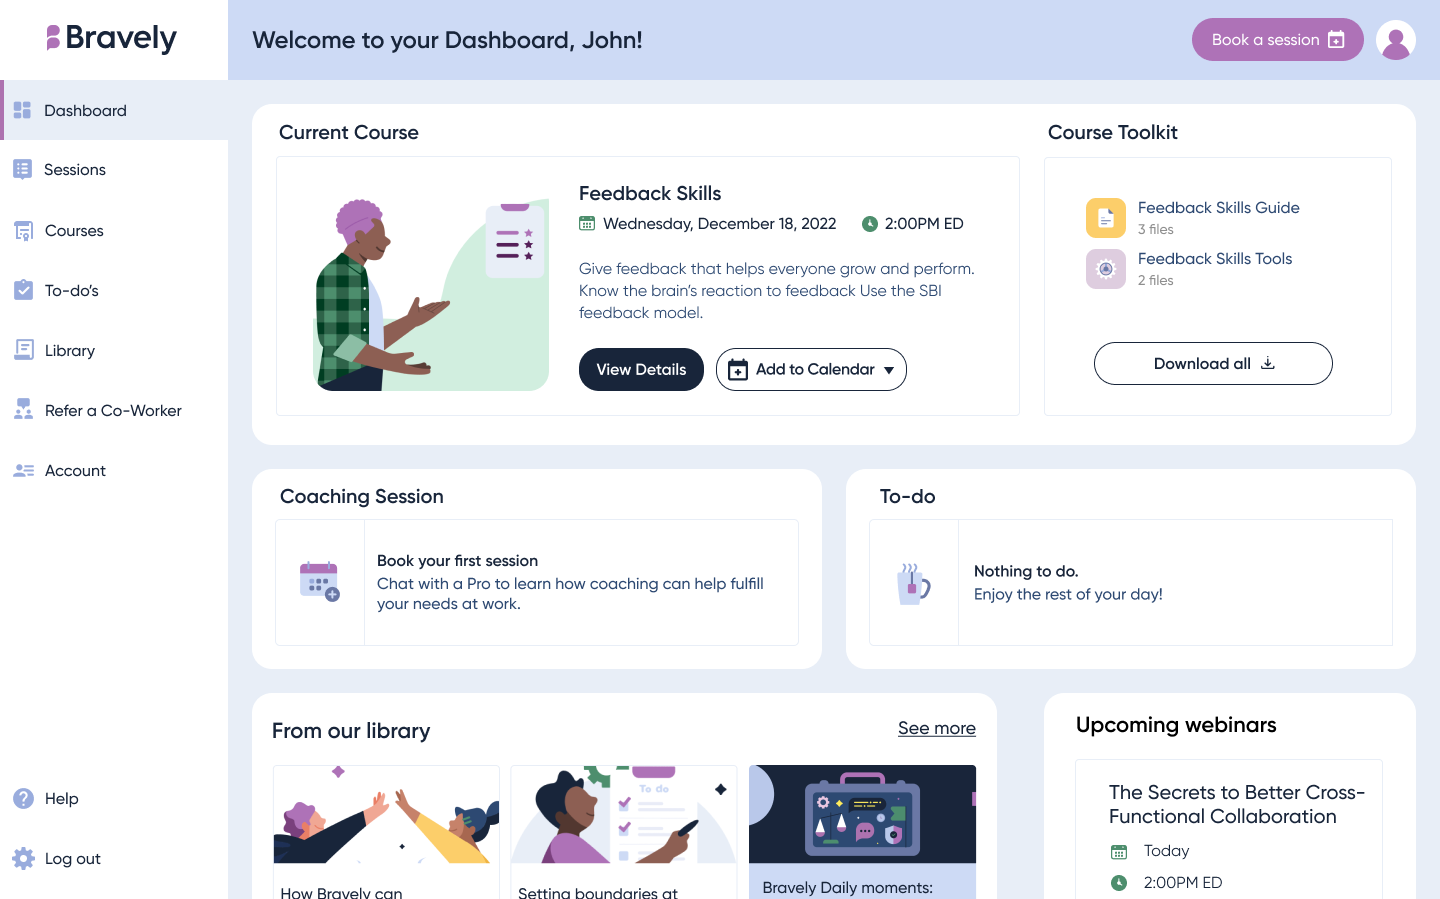Click the coffee mug icon in To-do
The image size is (1440, 899).
pos(914,583)
